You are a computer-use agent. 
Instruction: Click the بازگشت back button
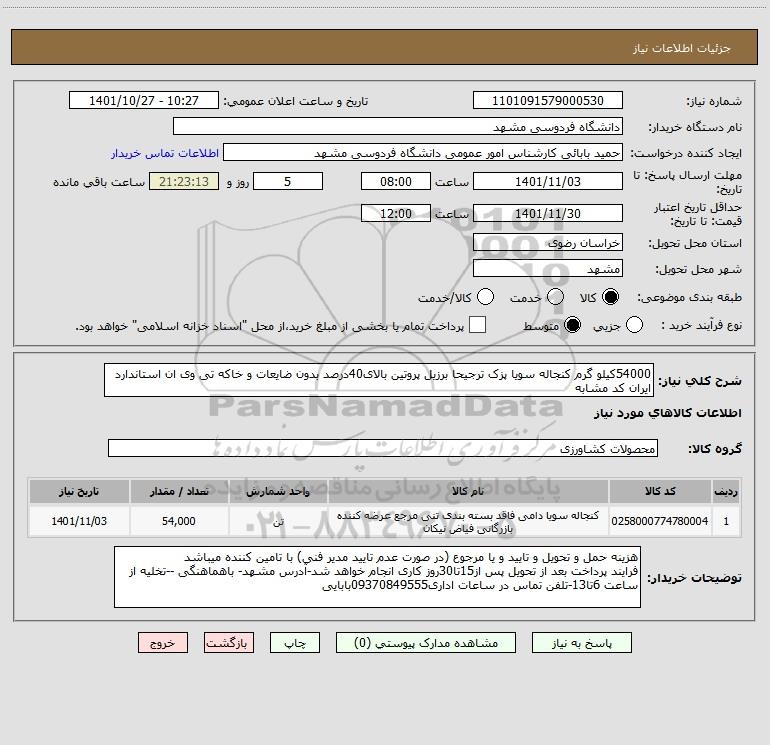[x=229, y=643]
